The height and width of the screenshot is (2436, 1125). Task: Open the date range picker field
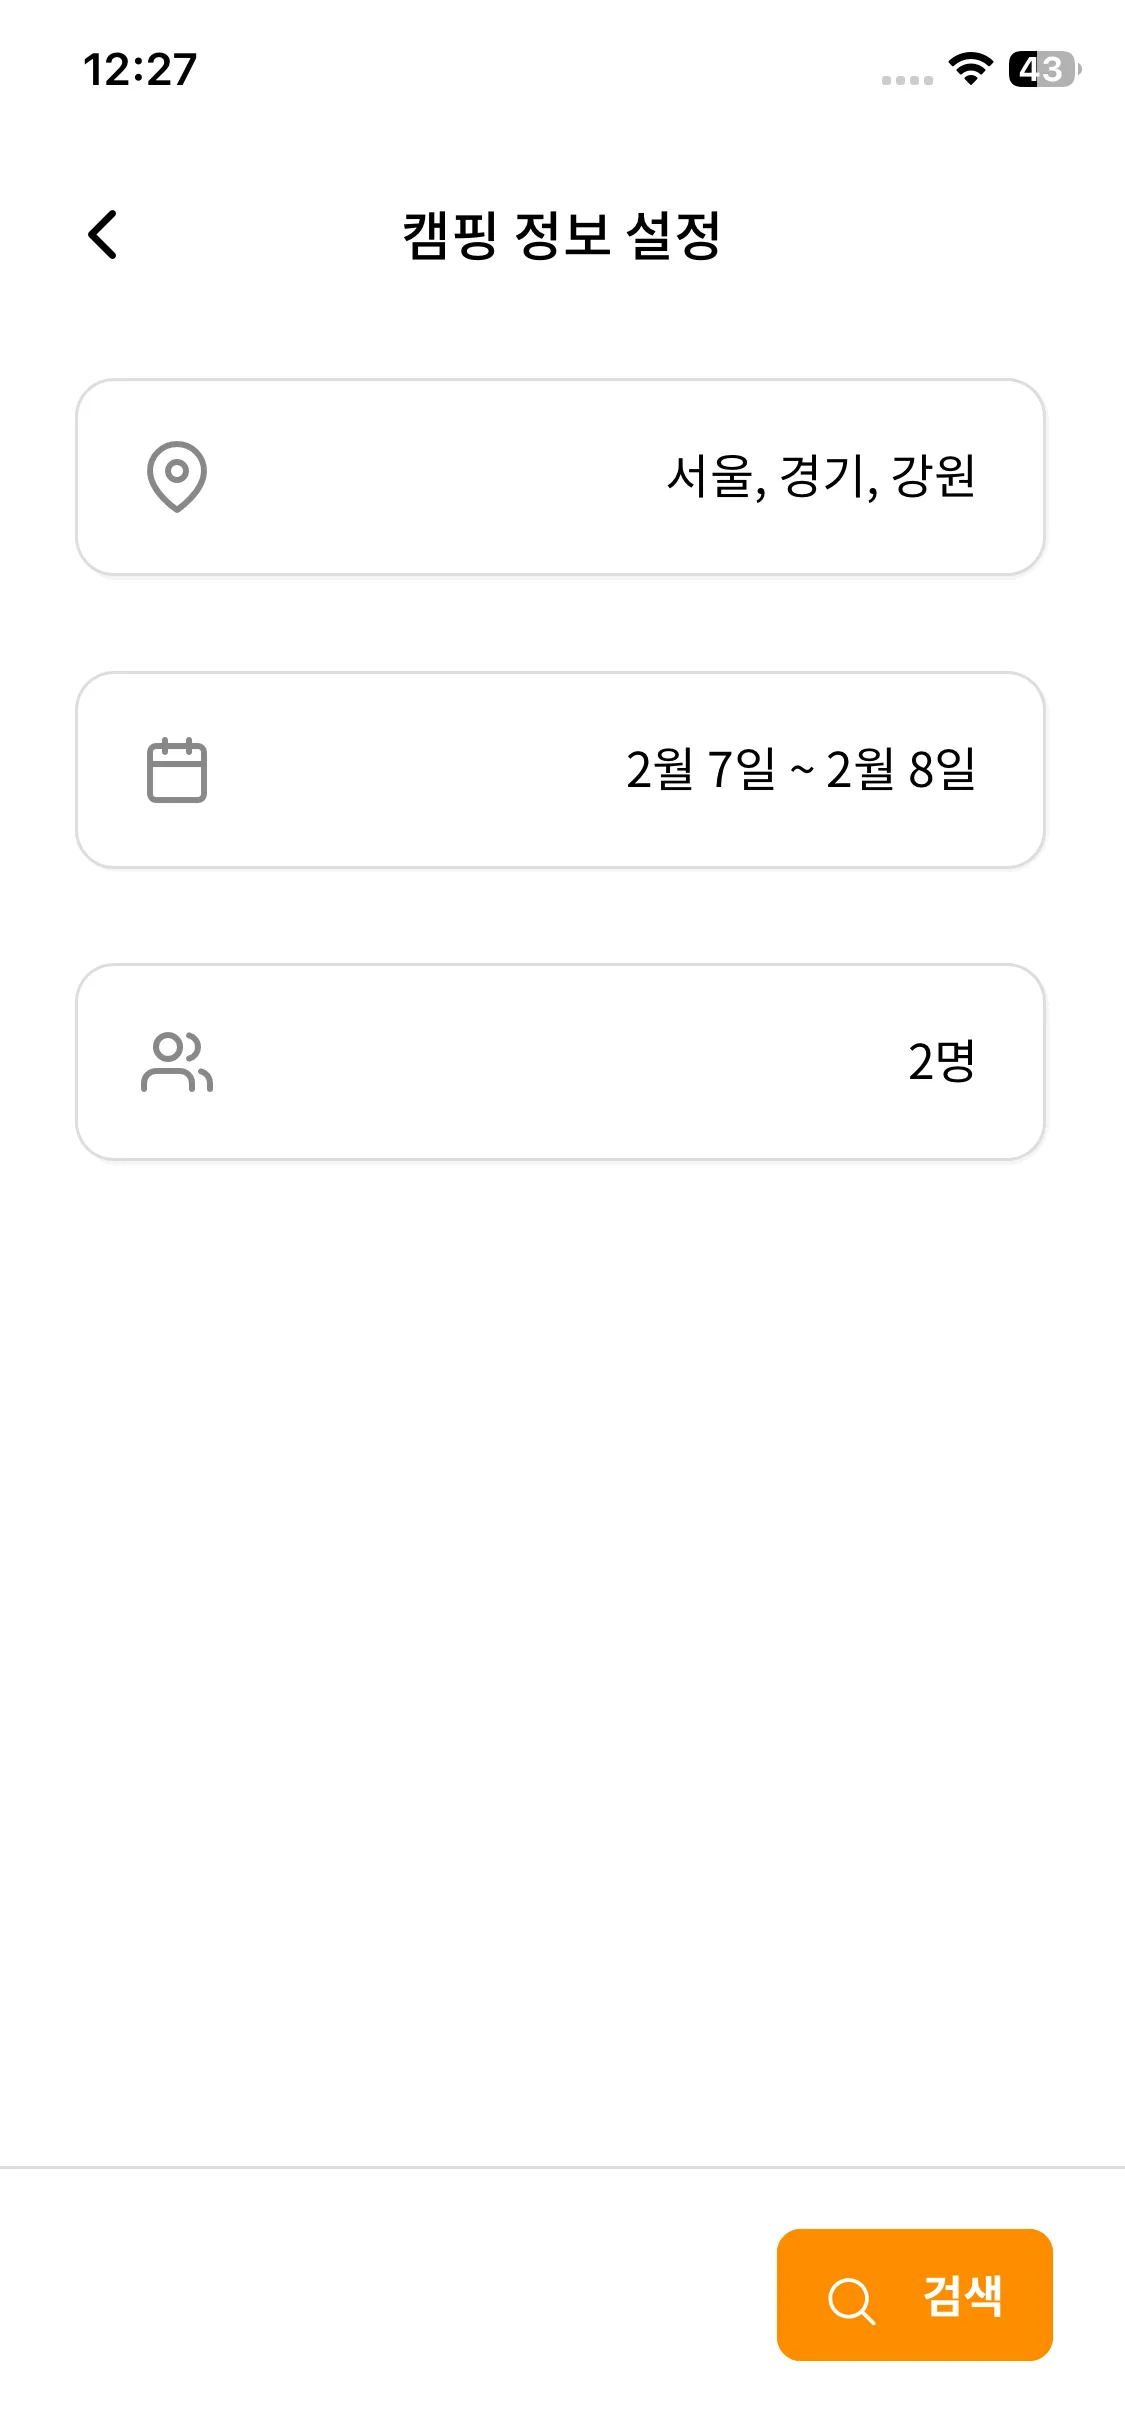pyautogui.click(x=560, y=770)
